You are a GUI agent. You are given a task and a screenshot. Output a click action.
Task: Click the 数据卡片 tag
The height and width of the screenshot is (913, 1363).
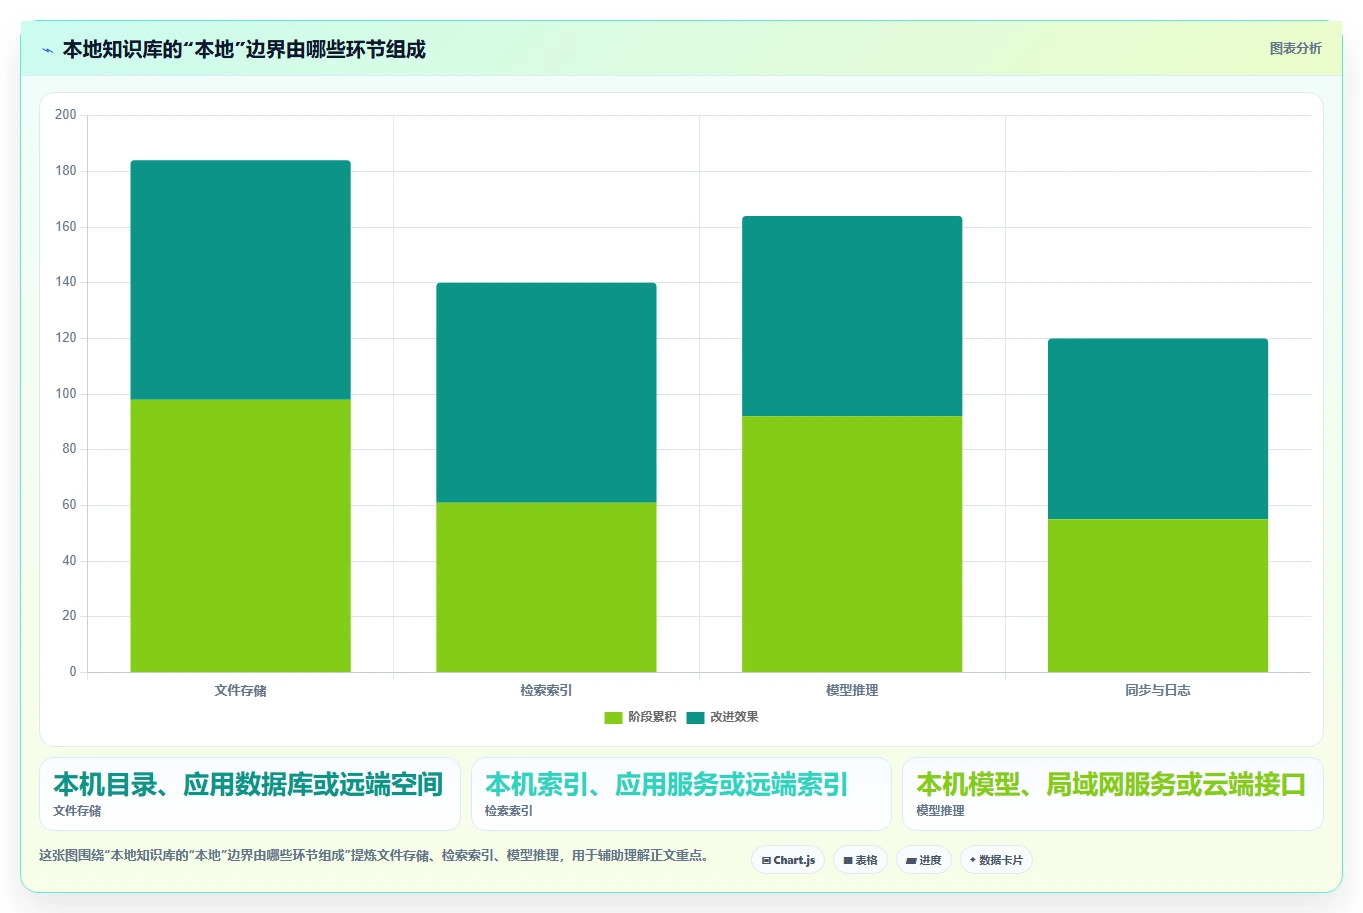click(x=996, y=860)
